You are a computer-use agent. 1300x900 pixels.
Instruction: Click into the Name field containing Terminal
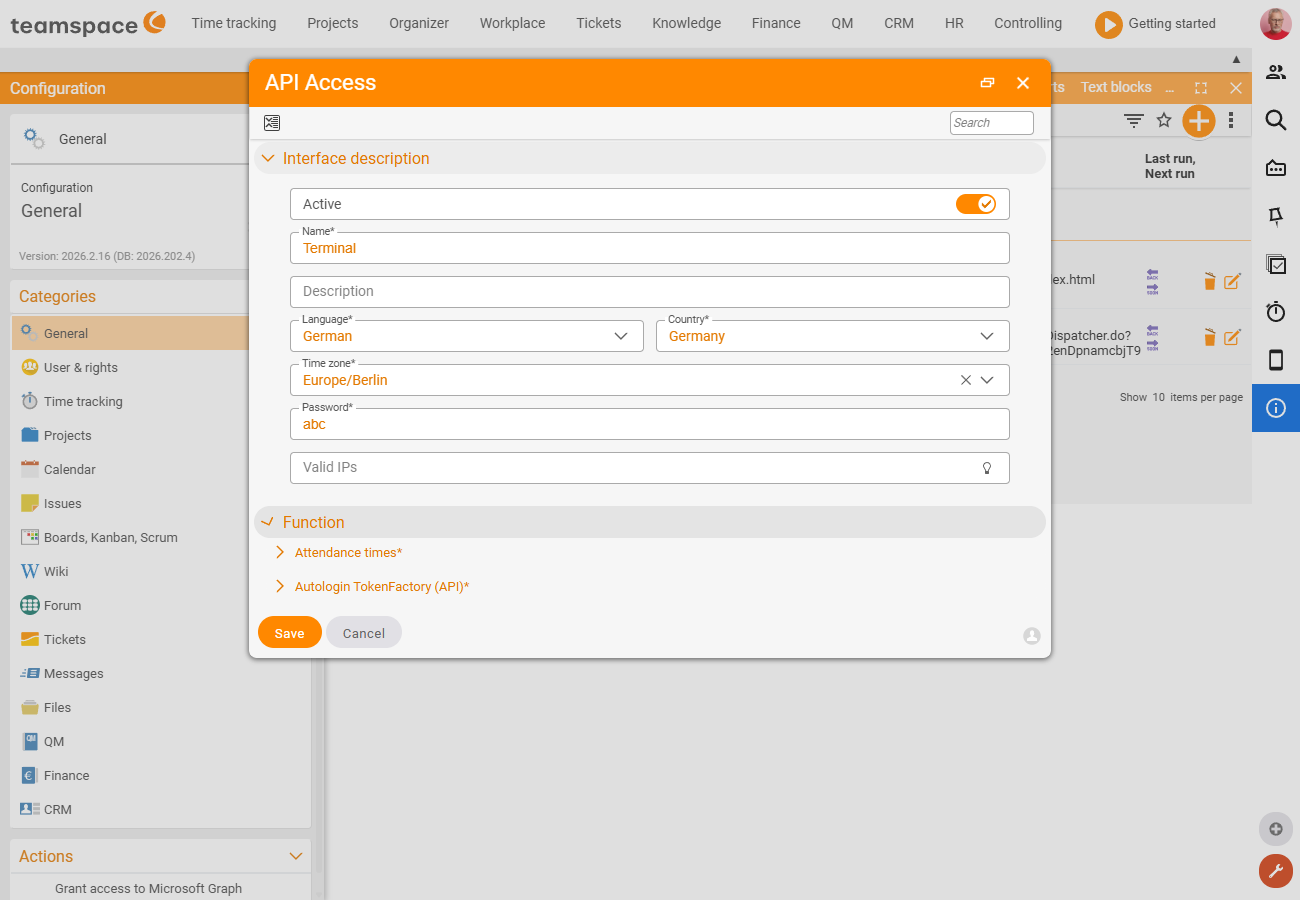click(650, 248)
